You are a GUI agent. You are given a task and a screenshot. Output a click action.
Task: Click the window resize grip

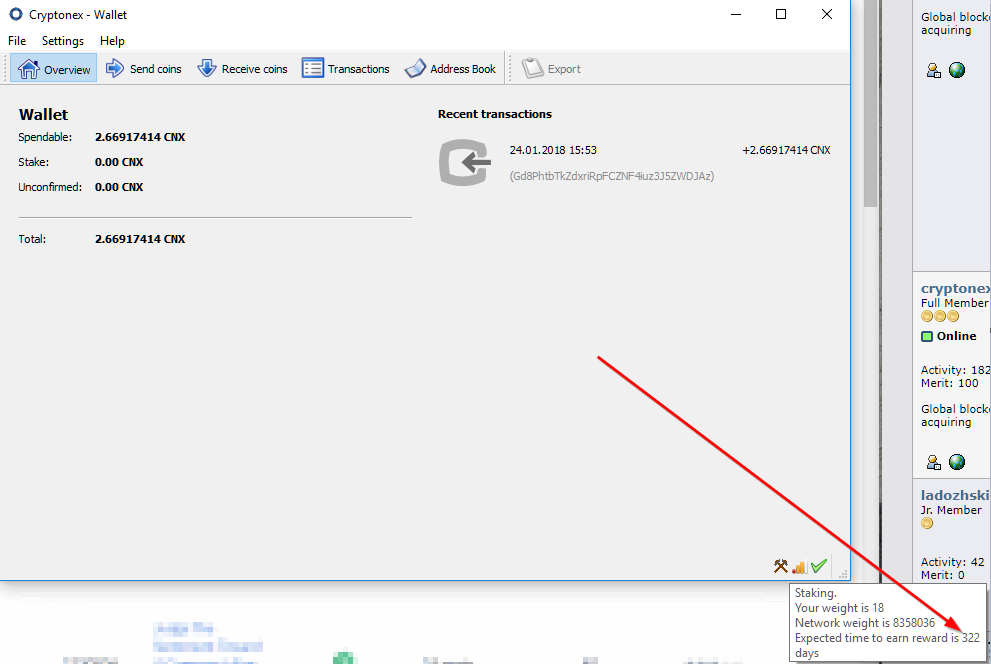(843, 574)
